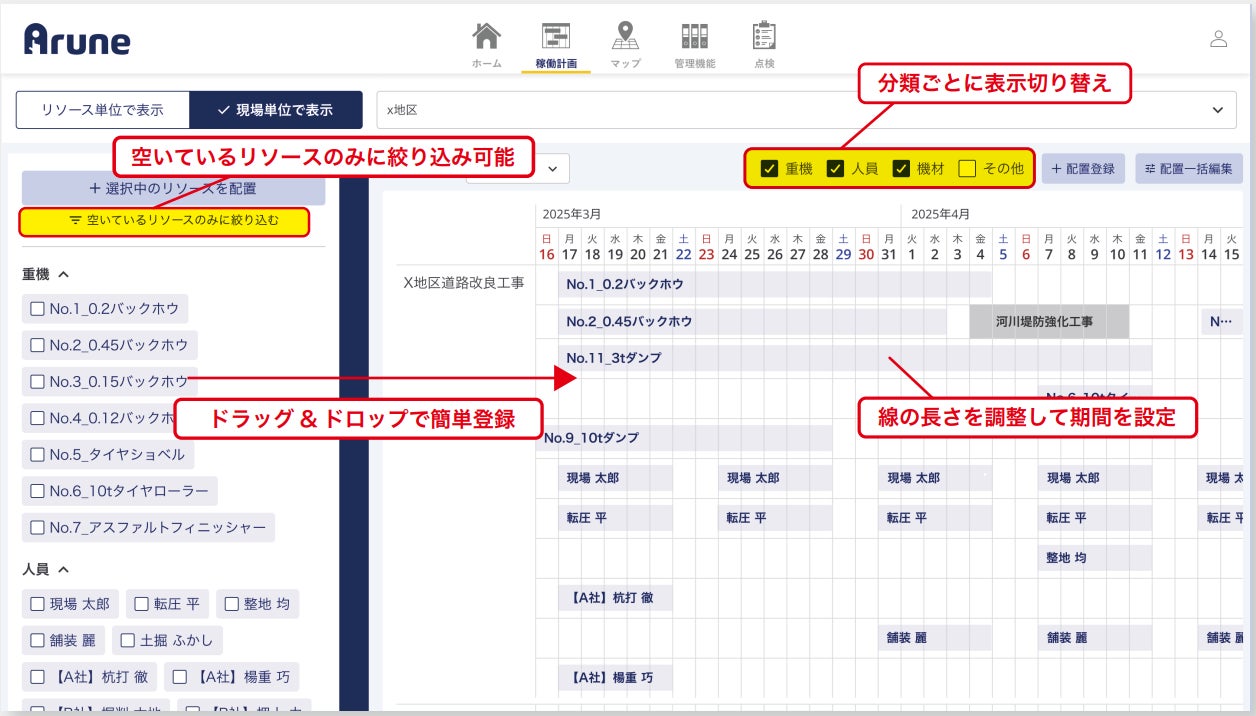Select the 稼働計画 schedule icon

tap(556, 36)
